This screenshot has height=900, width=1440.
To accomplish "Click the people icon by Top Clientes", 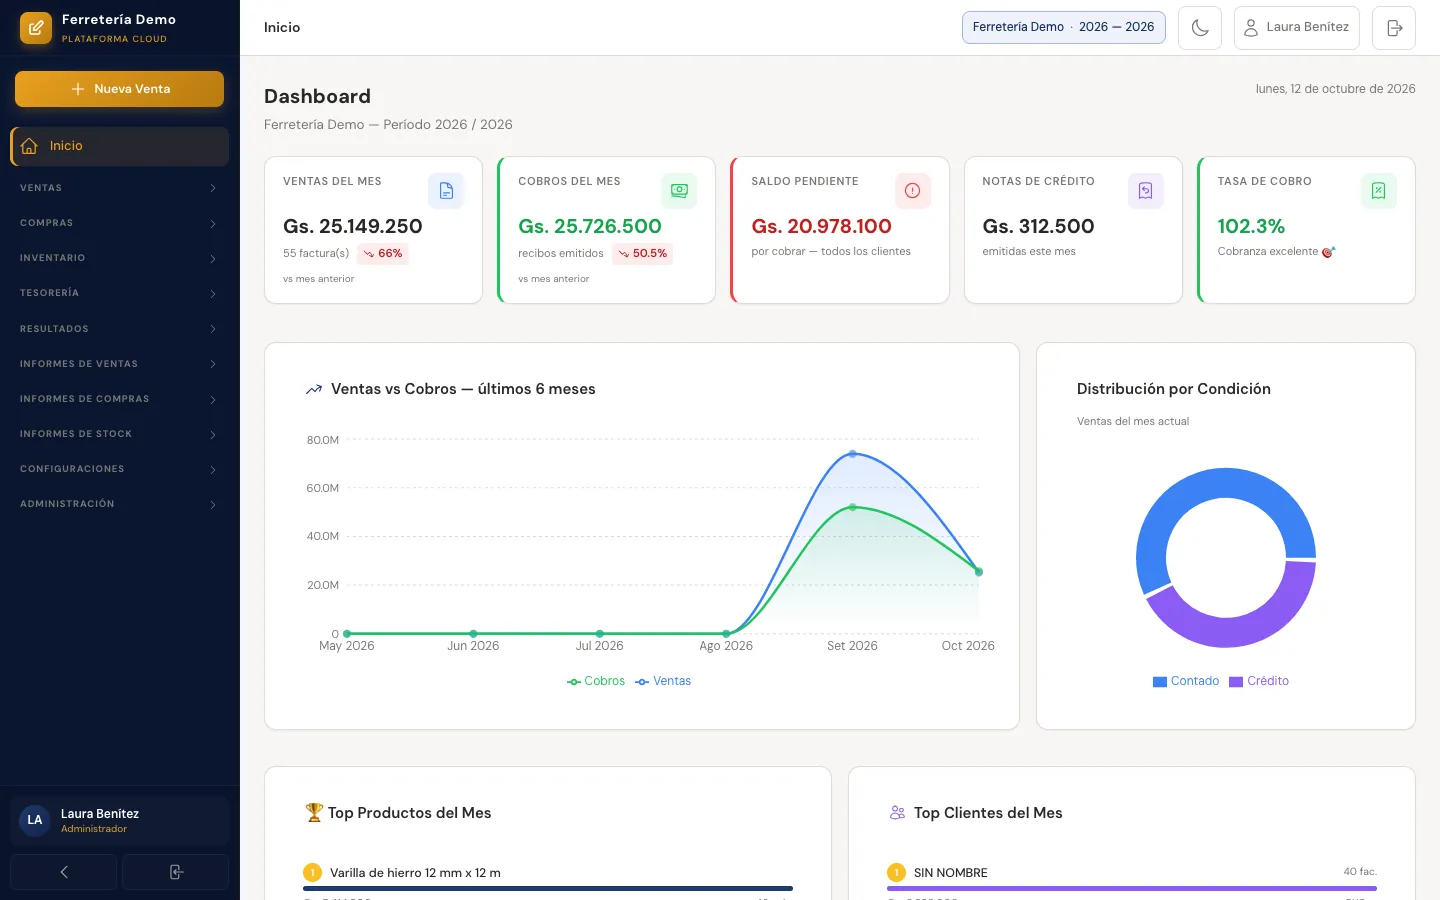I will [897, 813].
